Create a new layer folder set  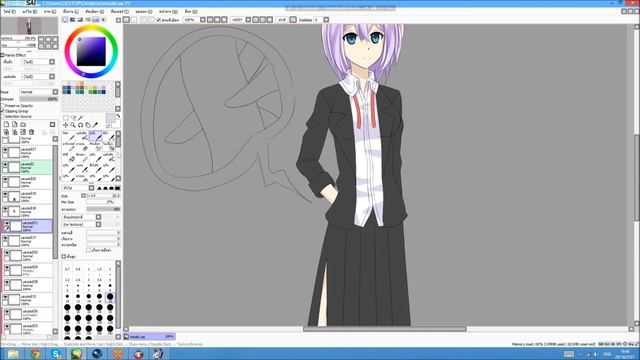[23, 124]
